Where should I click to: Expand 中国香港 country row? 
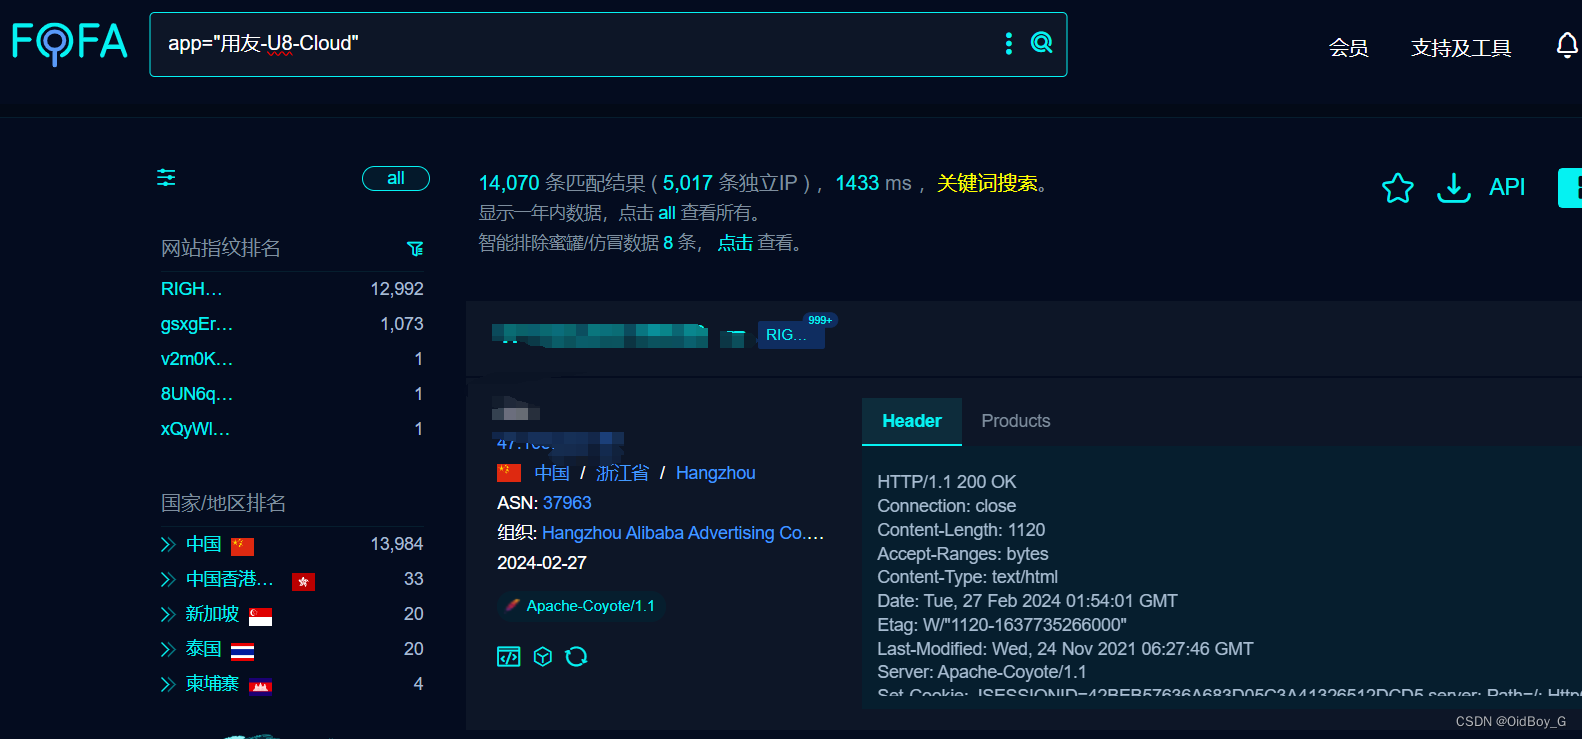[x=167, y=579]
